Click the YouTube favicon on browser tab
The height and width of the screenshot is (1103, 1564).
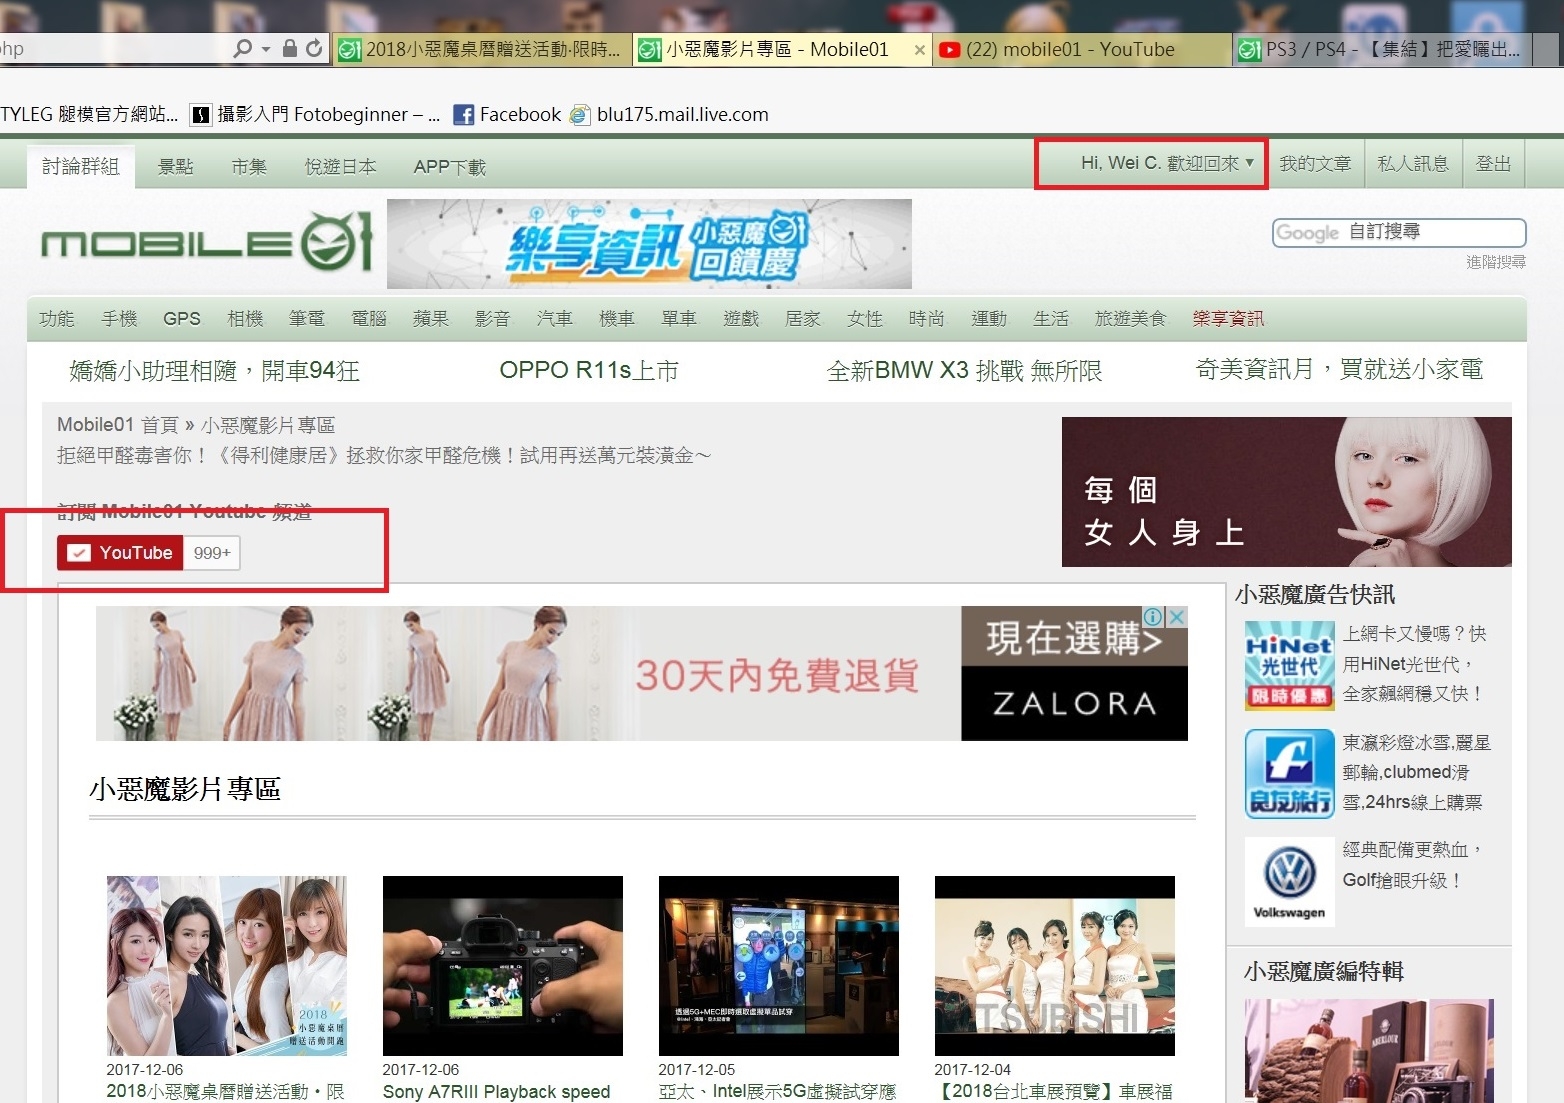(950, 49)
